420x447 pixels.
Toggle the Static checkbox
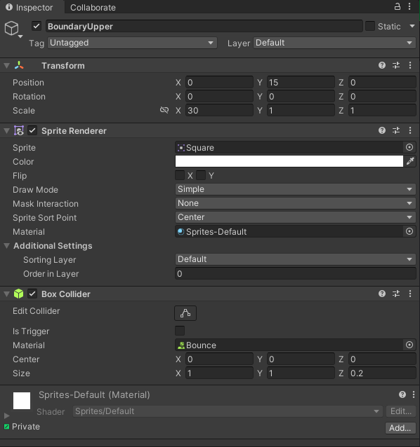pos(370,26)
